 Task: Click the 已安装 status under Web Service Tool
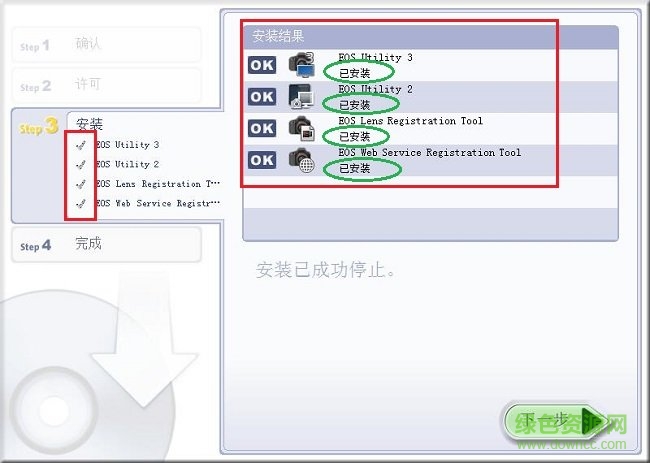click(354, 168)
